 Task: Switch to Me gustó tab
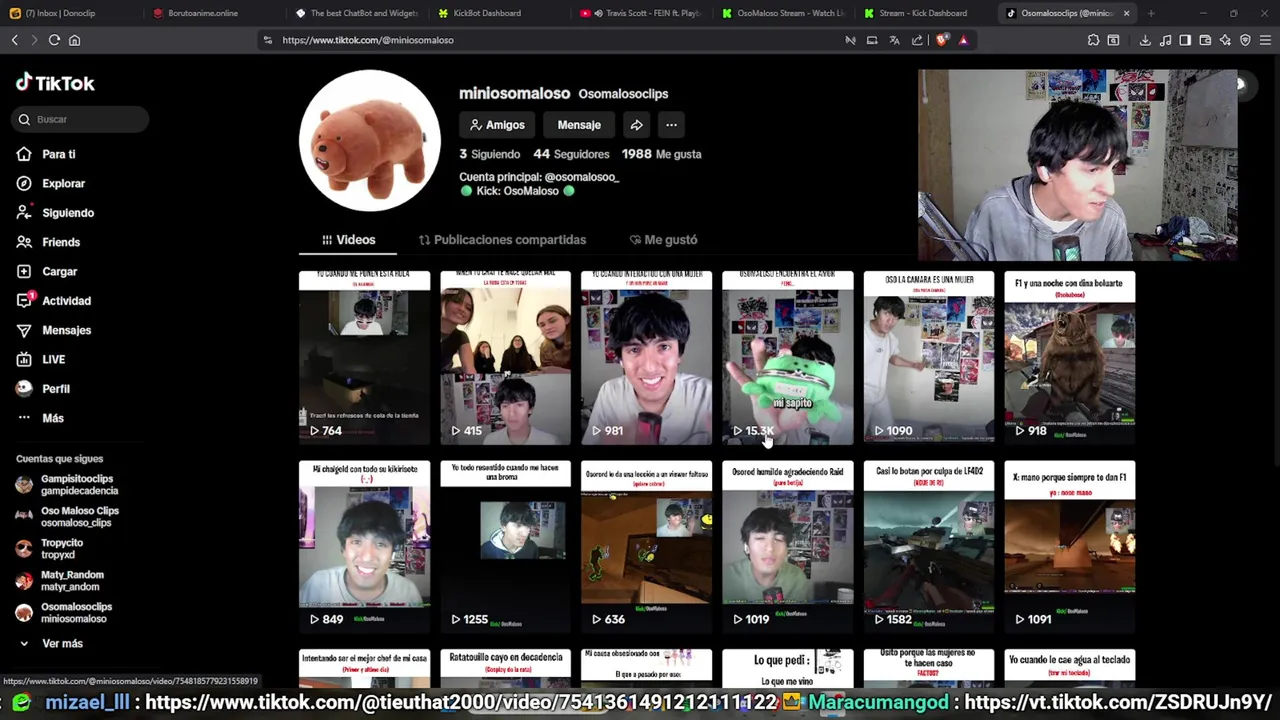click(x=663, y=240)
